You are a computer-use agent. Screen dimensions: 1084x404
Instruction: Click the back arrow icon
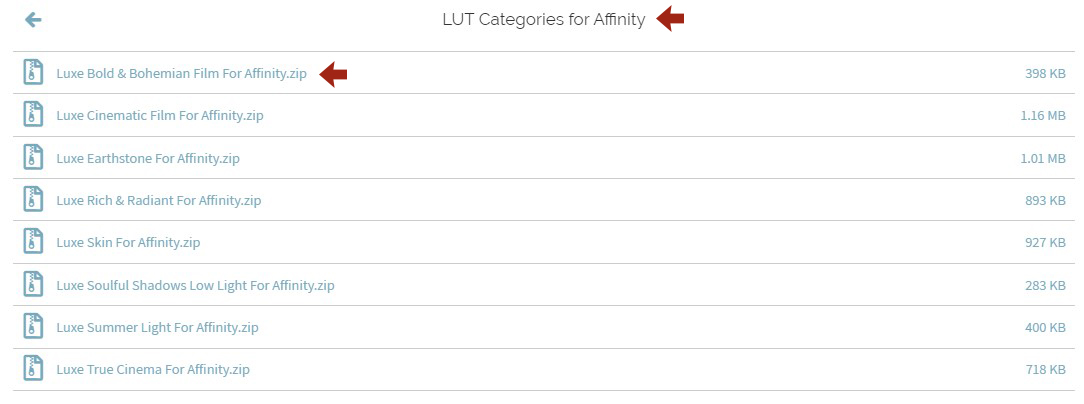click(33, 20)
